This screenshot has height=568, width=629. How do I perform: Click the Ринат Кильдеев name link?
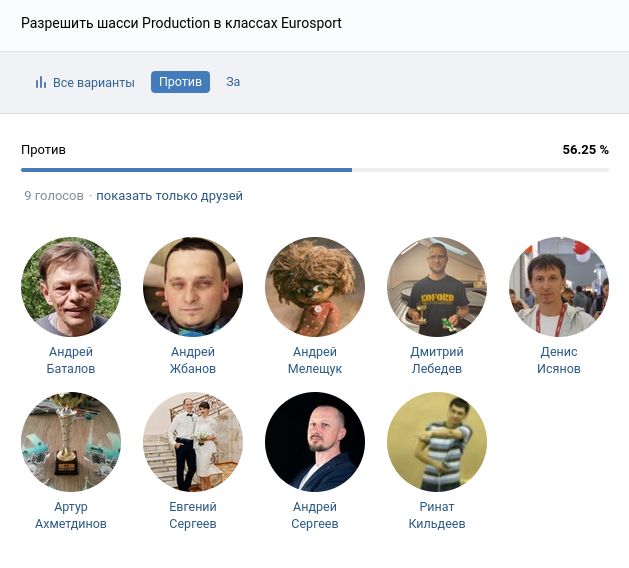coord(437,515)
